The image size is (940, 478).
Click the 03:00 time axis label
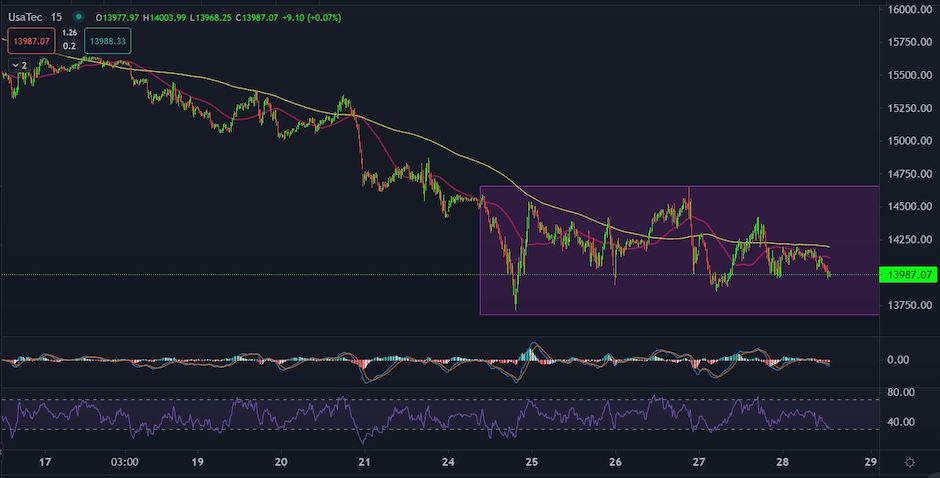tap(125, 462)
